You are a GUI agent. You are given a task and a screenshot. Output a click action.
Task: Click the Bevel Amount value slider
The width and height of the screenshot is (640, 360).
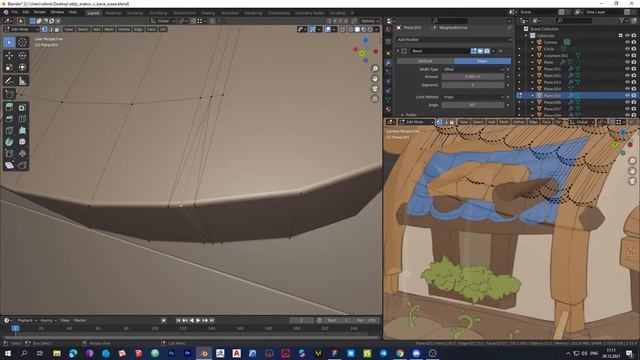point(473,77)
